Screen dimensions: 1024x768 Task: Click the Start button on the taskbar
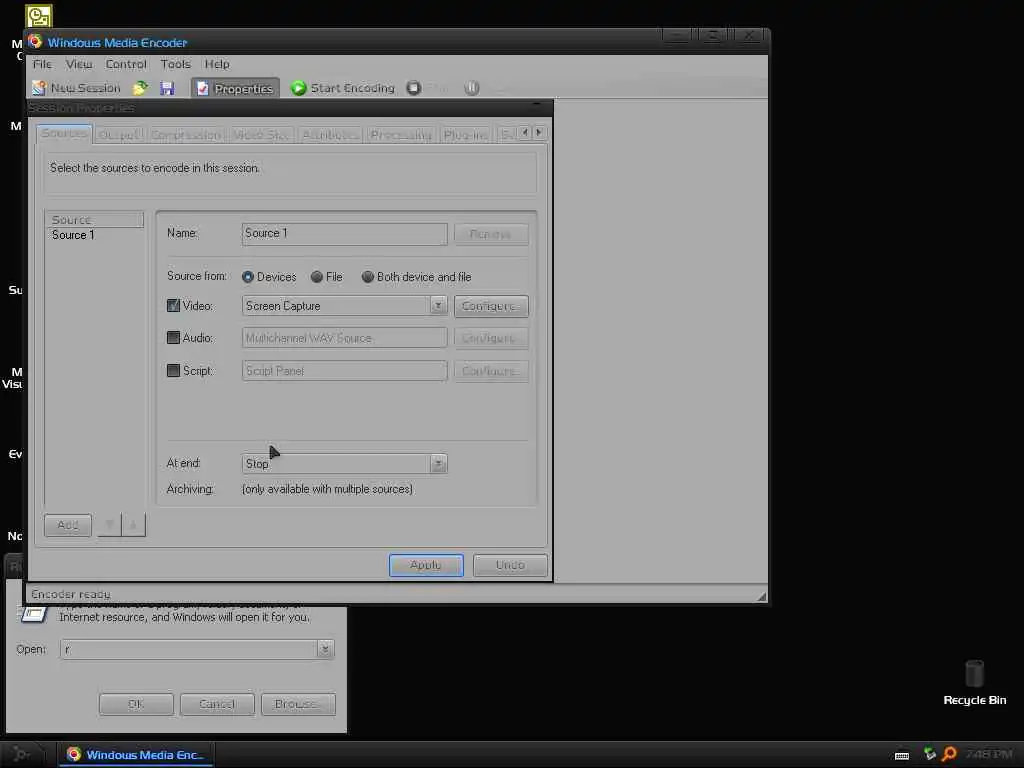[x=22, y=755]
